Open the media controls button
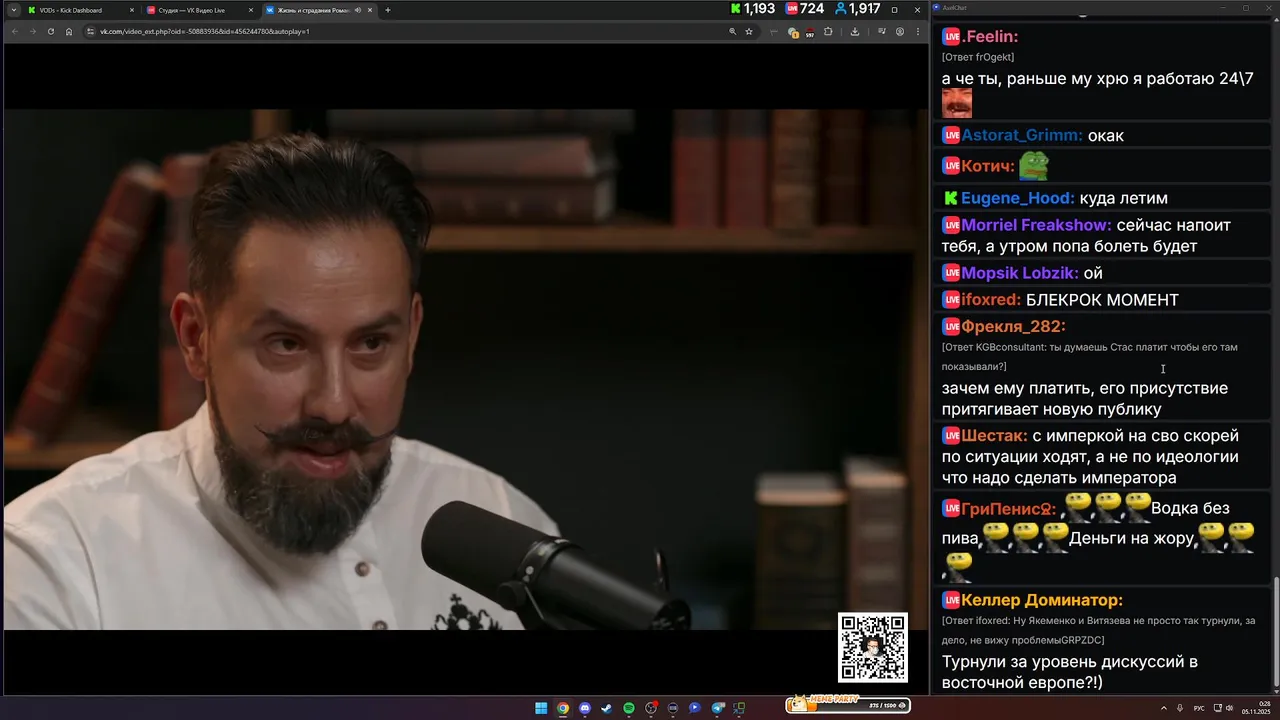The image size is (1280, 720). click(881, 31)
